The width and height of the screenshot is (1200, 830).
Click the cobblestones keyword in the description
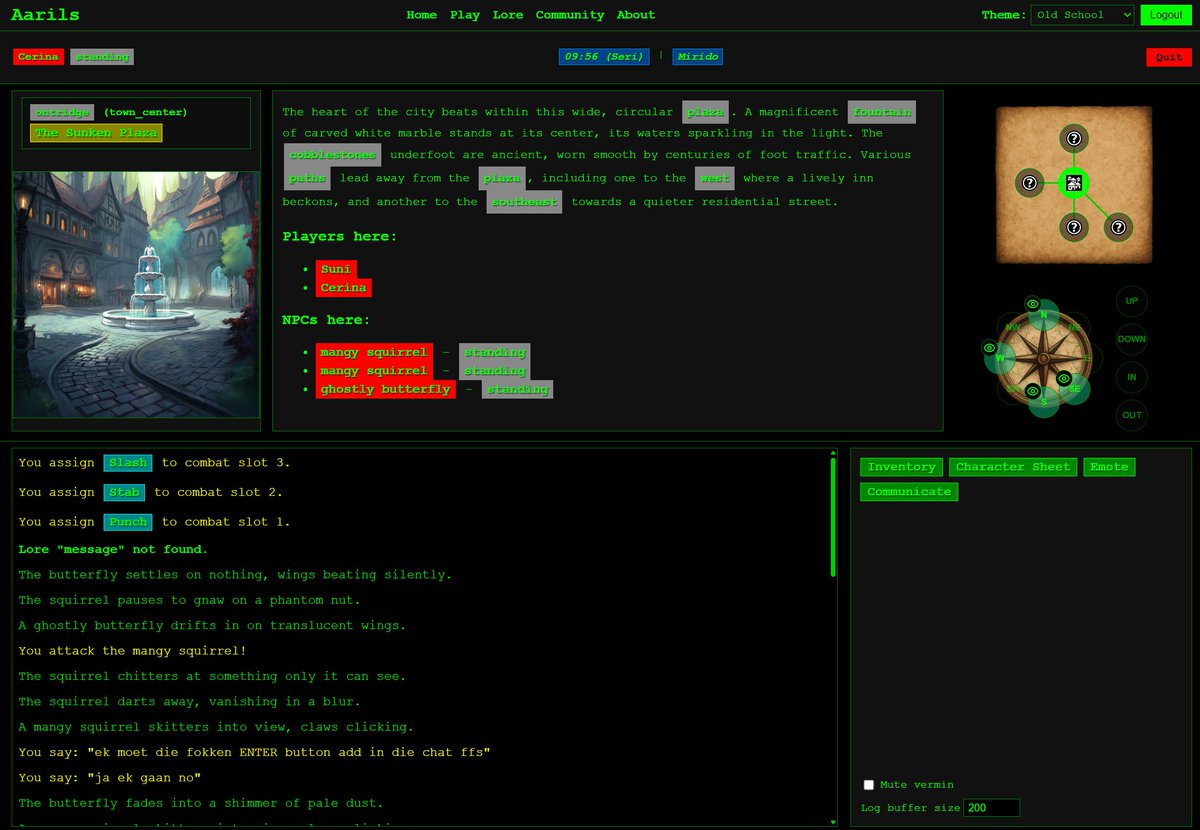[333, 155]
